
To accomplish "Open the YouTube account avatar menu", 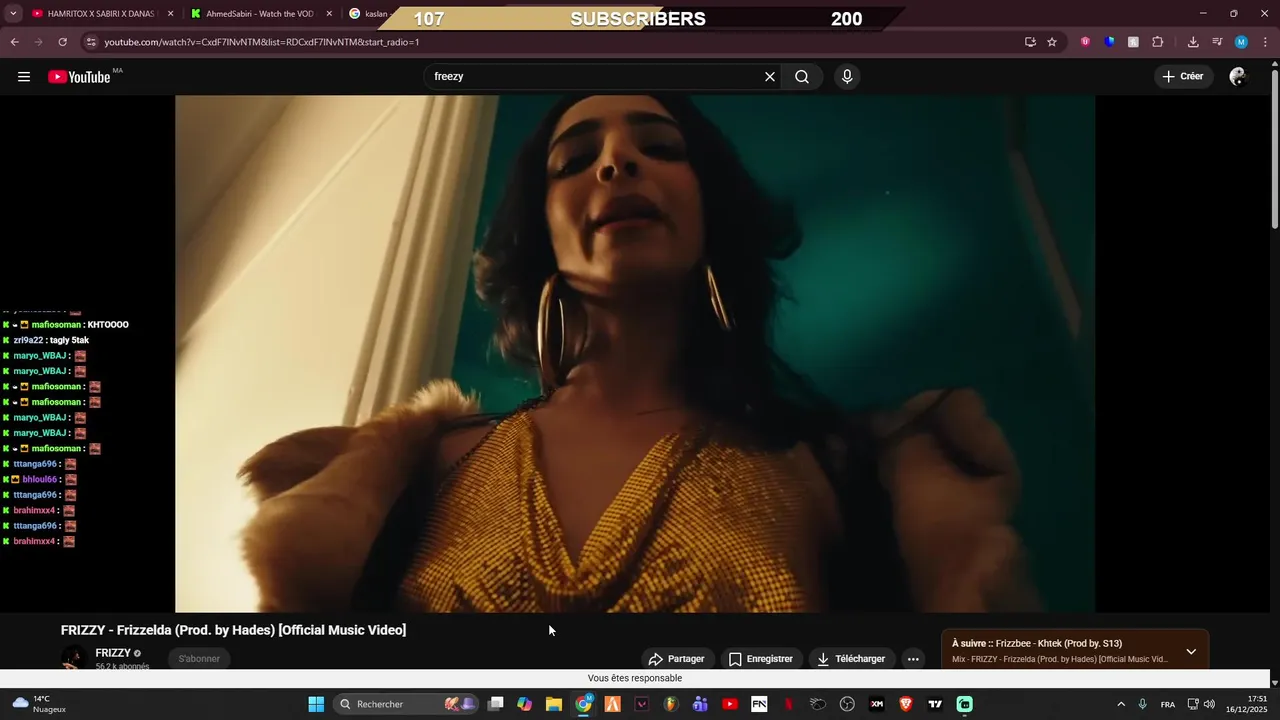I will click(x=1238, y=77).
